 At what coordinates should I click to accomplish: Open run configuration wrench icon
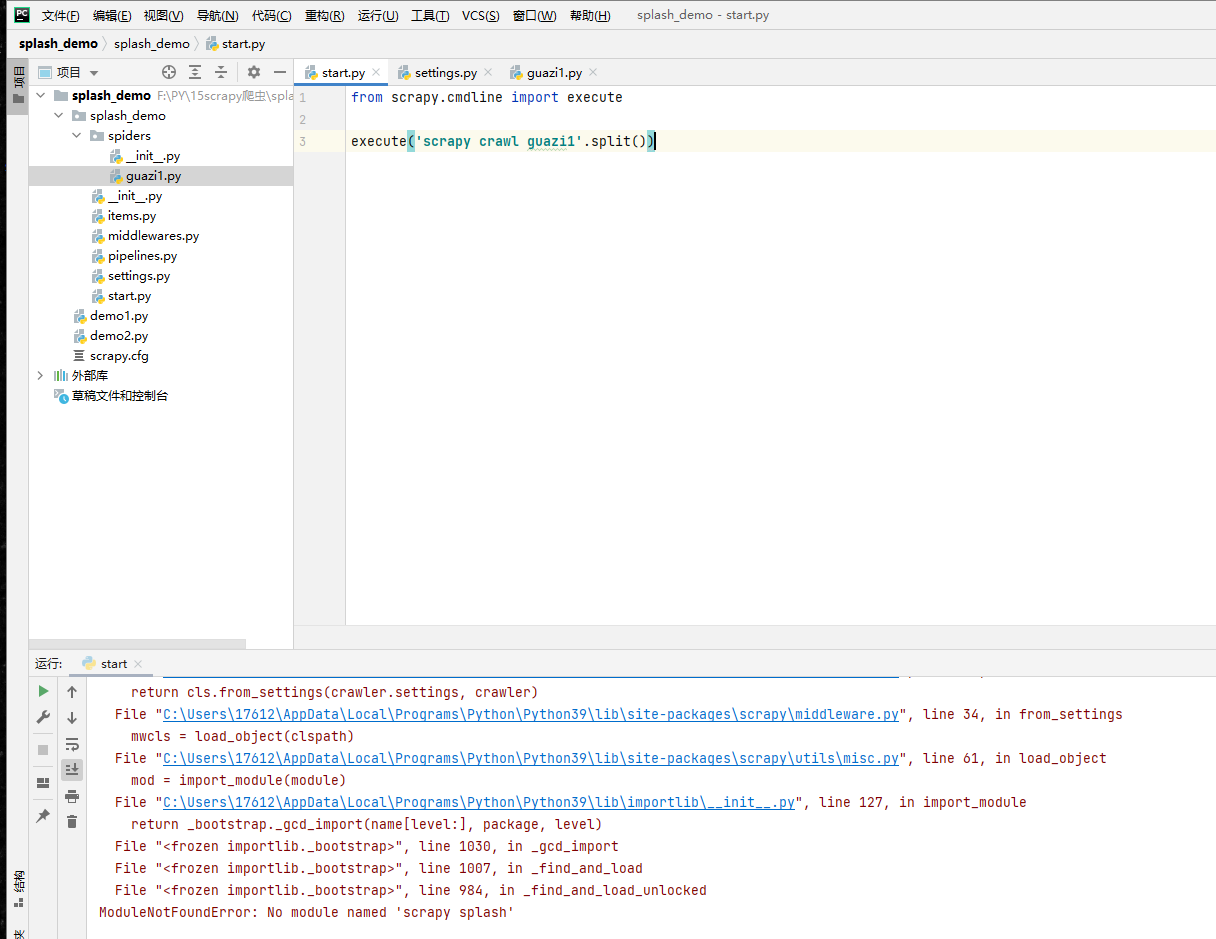point(43,717)
